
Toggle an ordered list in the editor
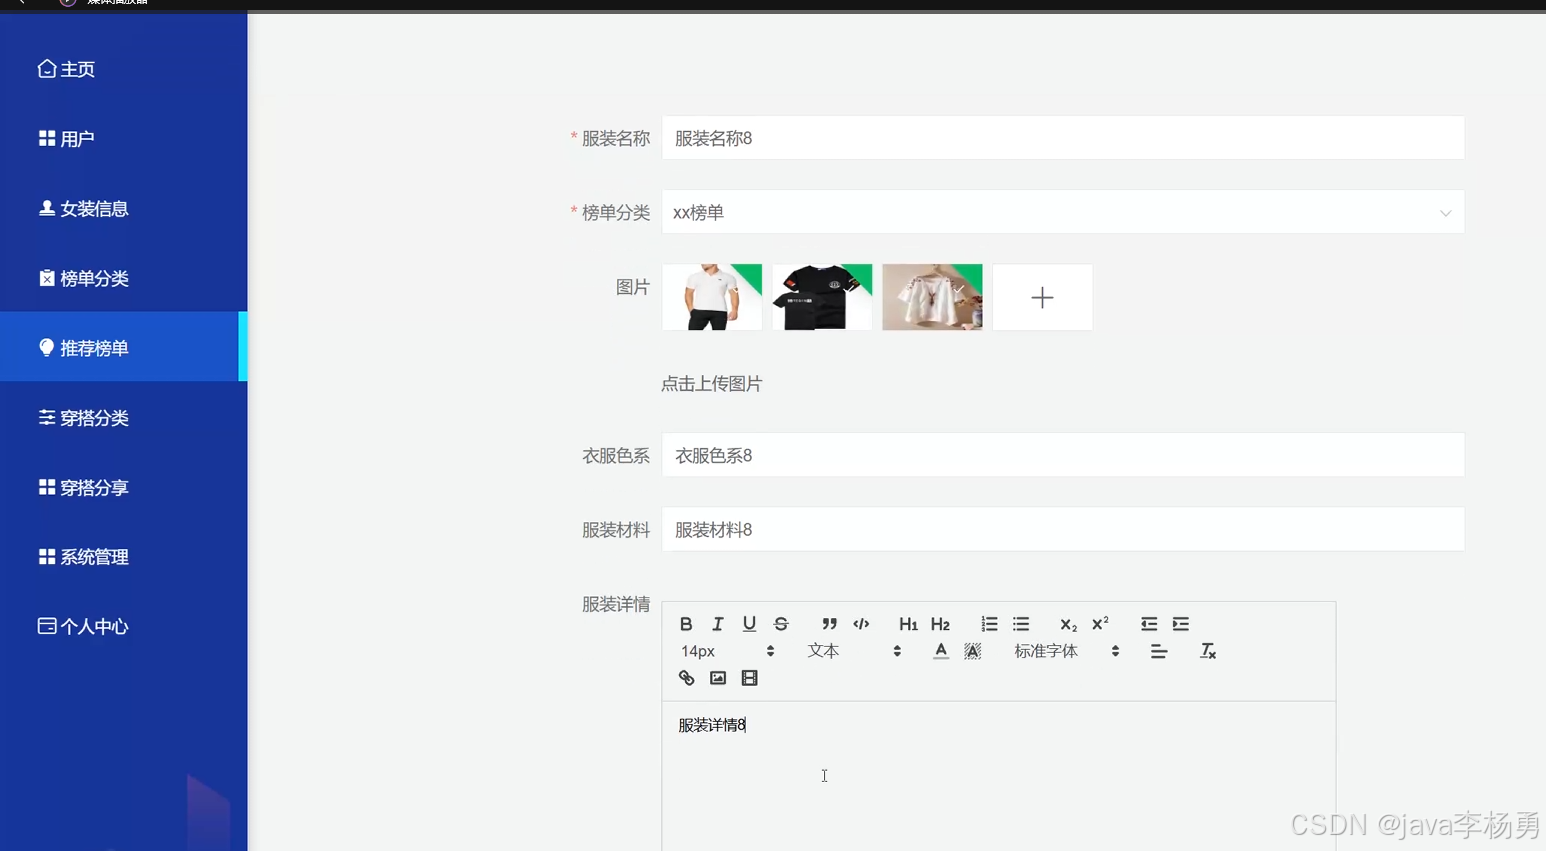pyautogui.click(x=989, y=623)
